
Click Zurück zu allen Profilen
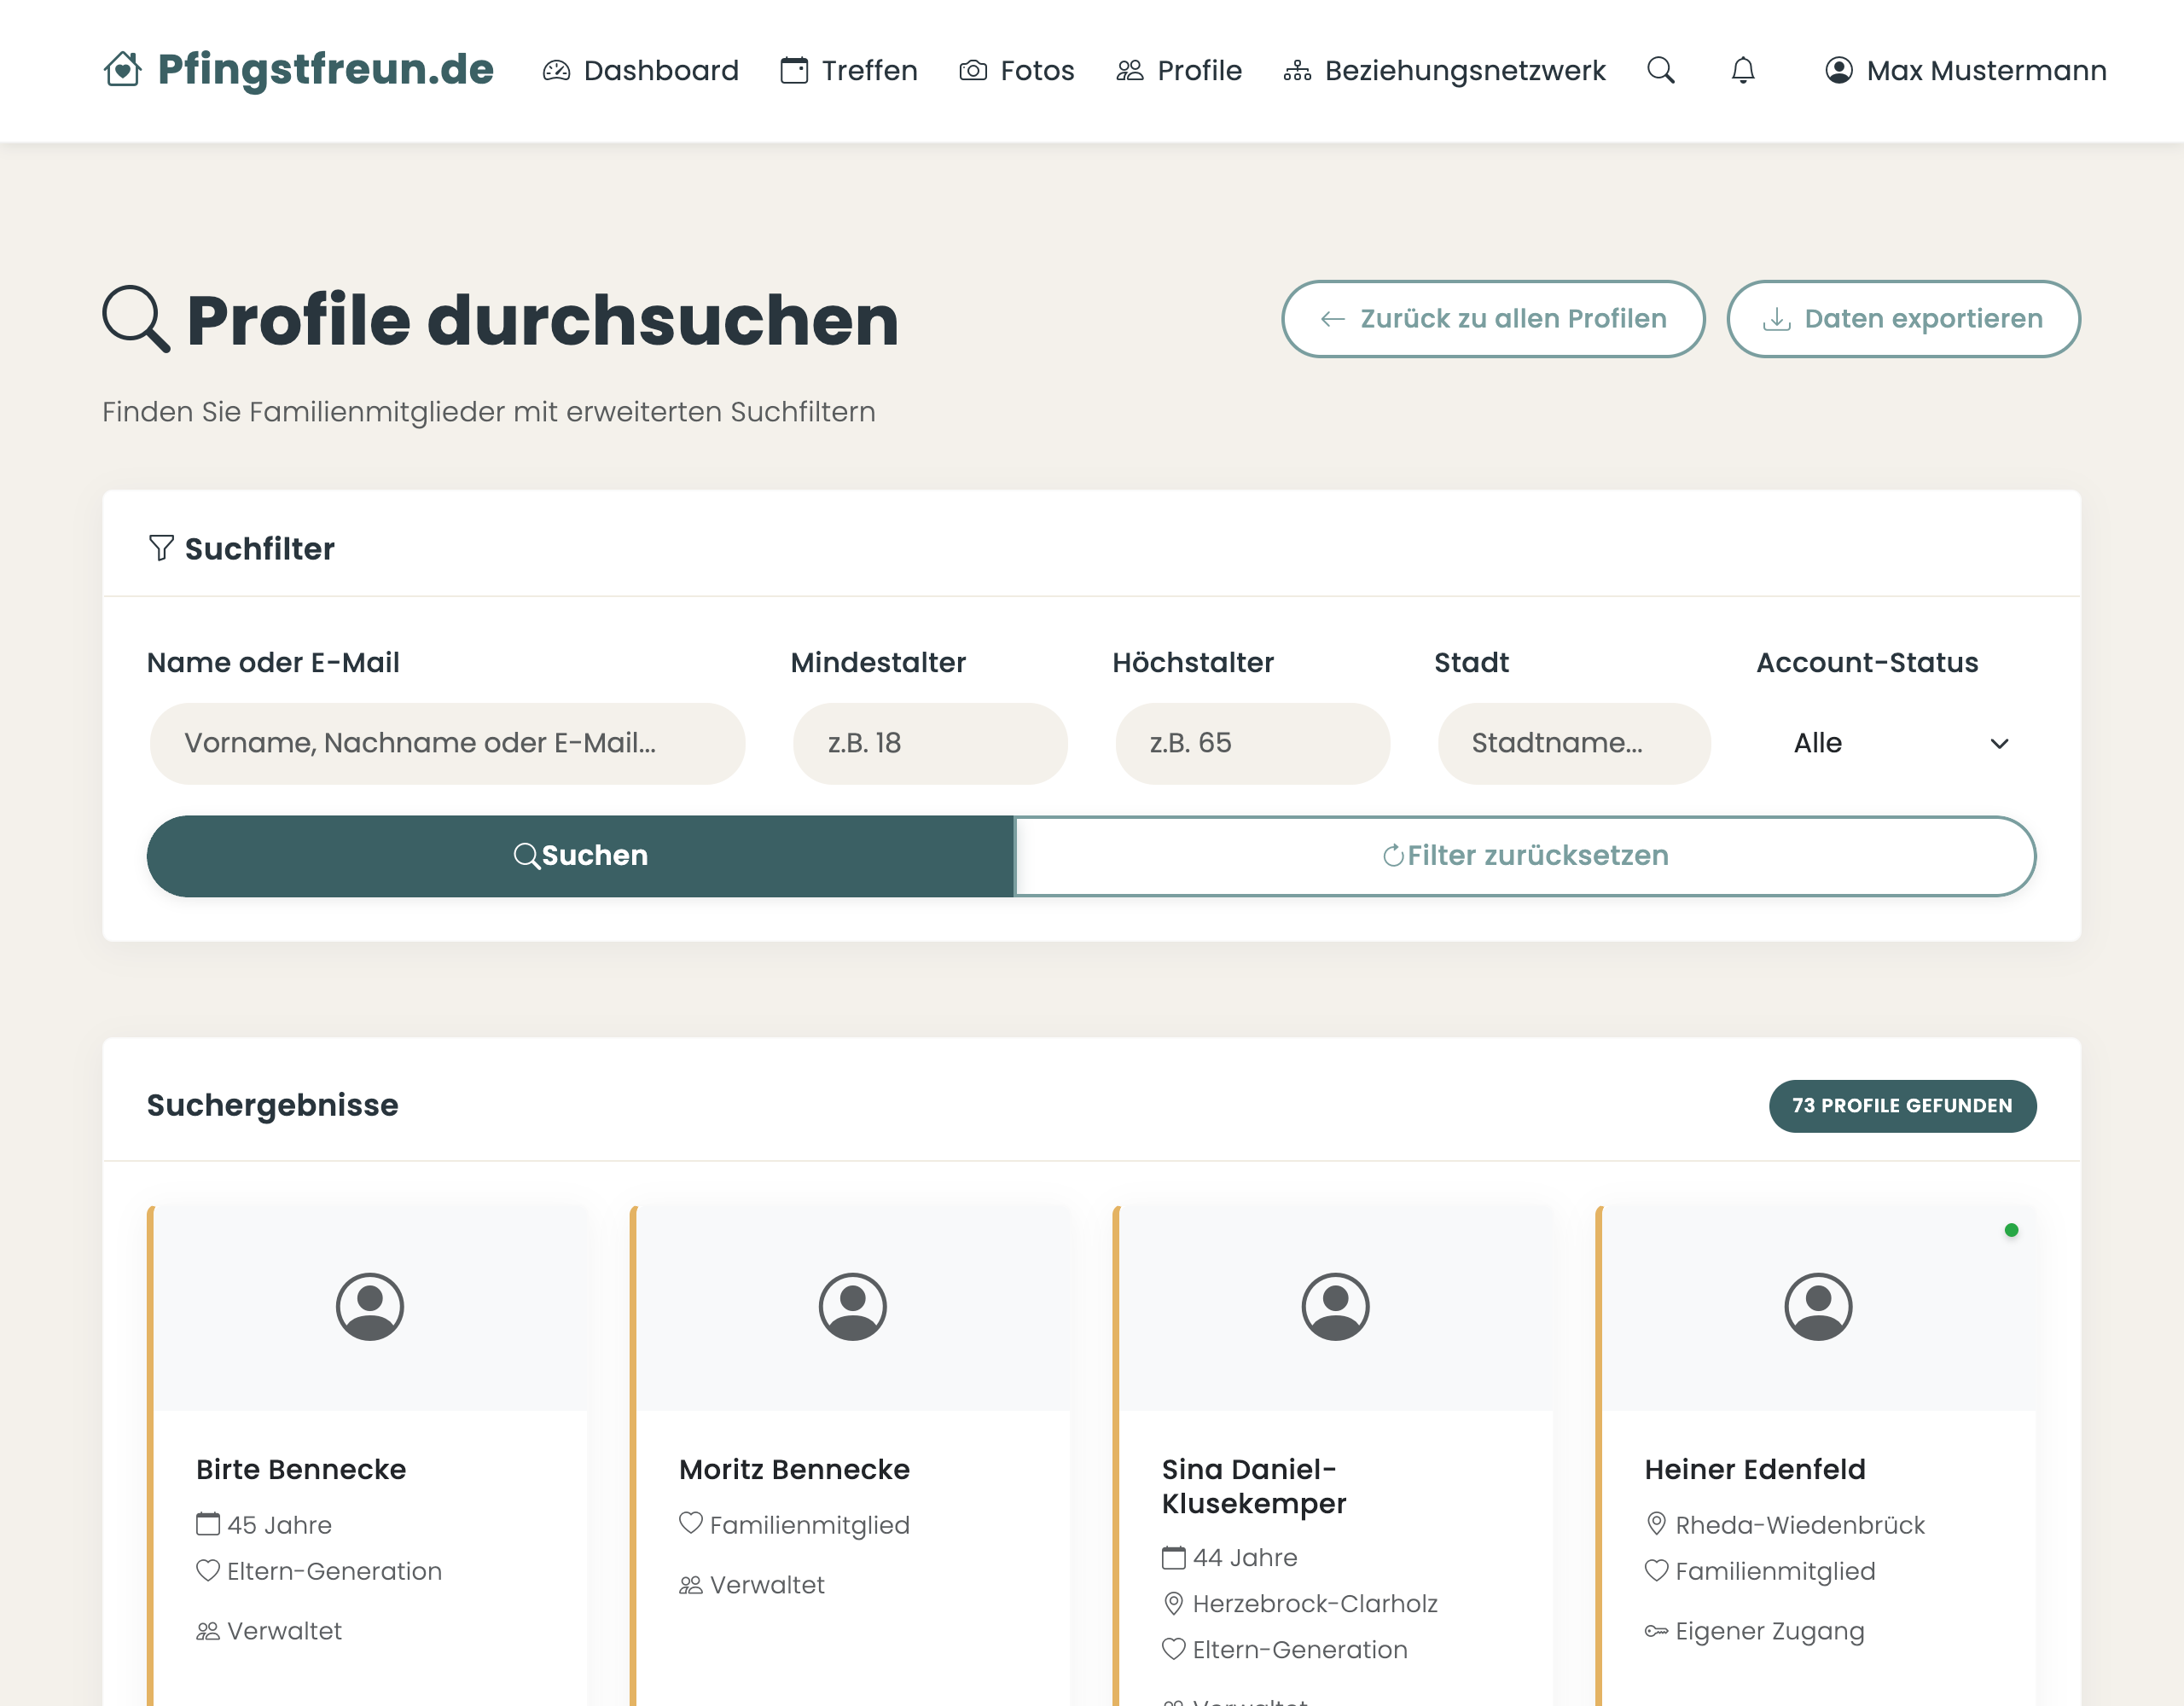point(1494,319)
